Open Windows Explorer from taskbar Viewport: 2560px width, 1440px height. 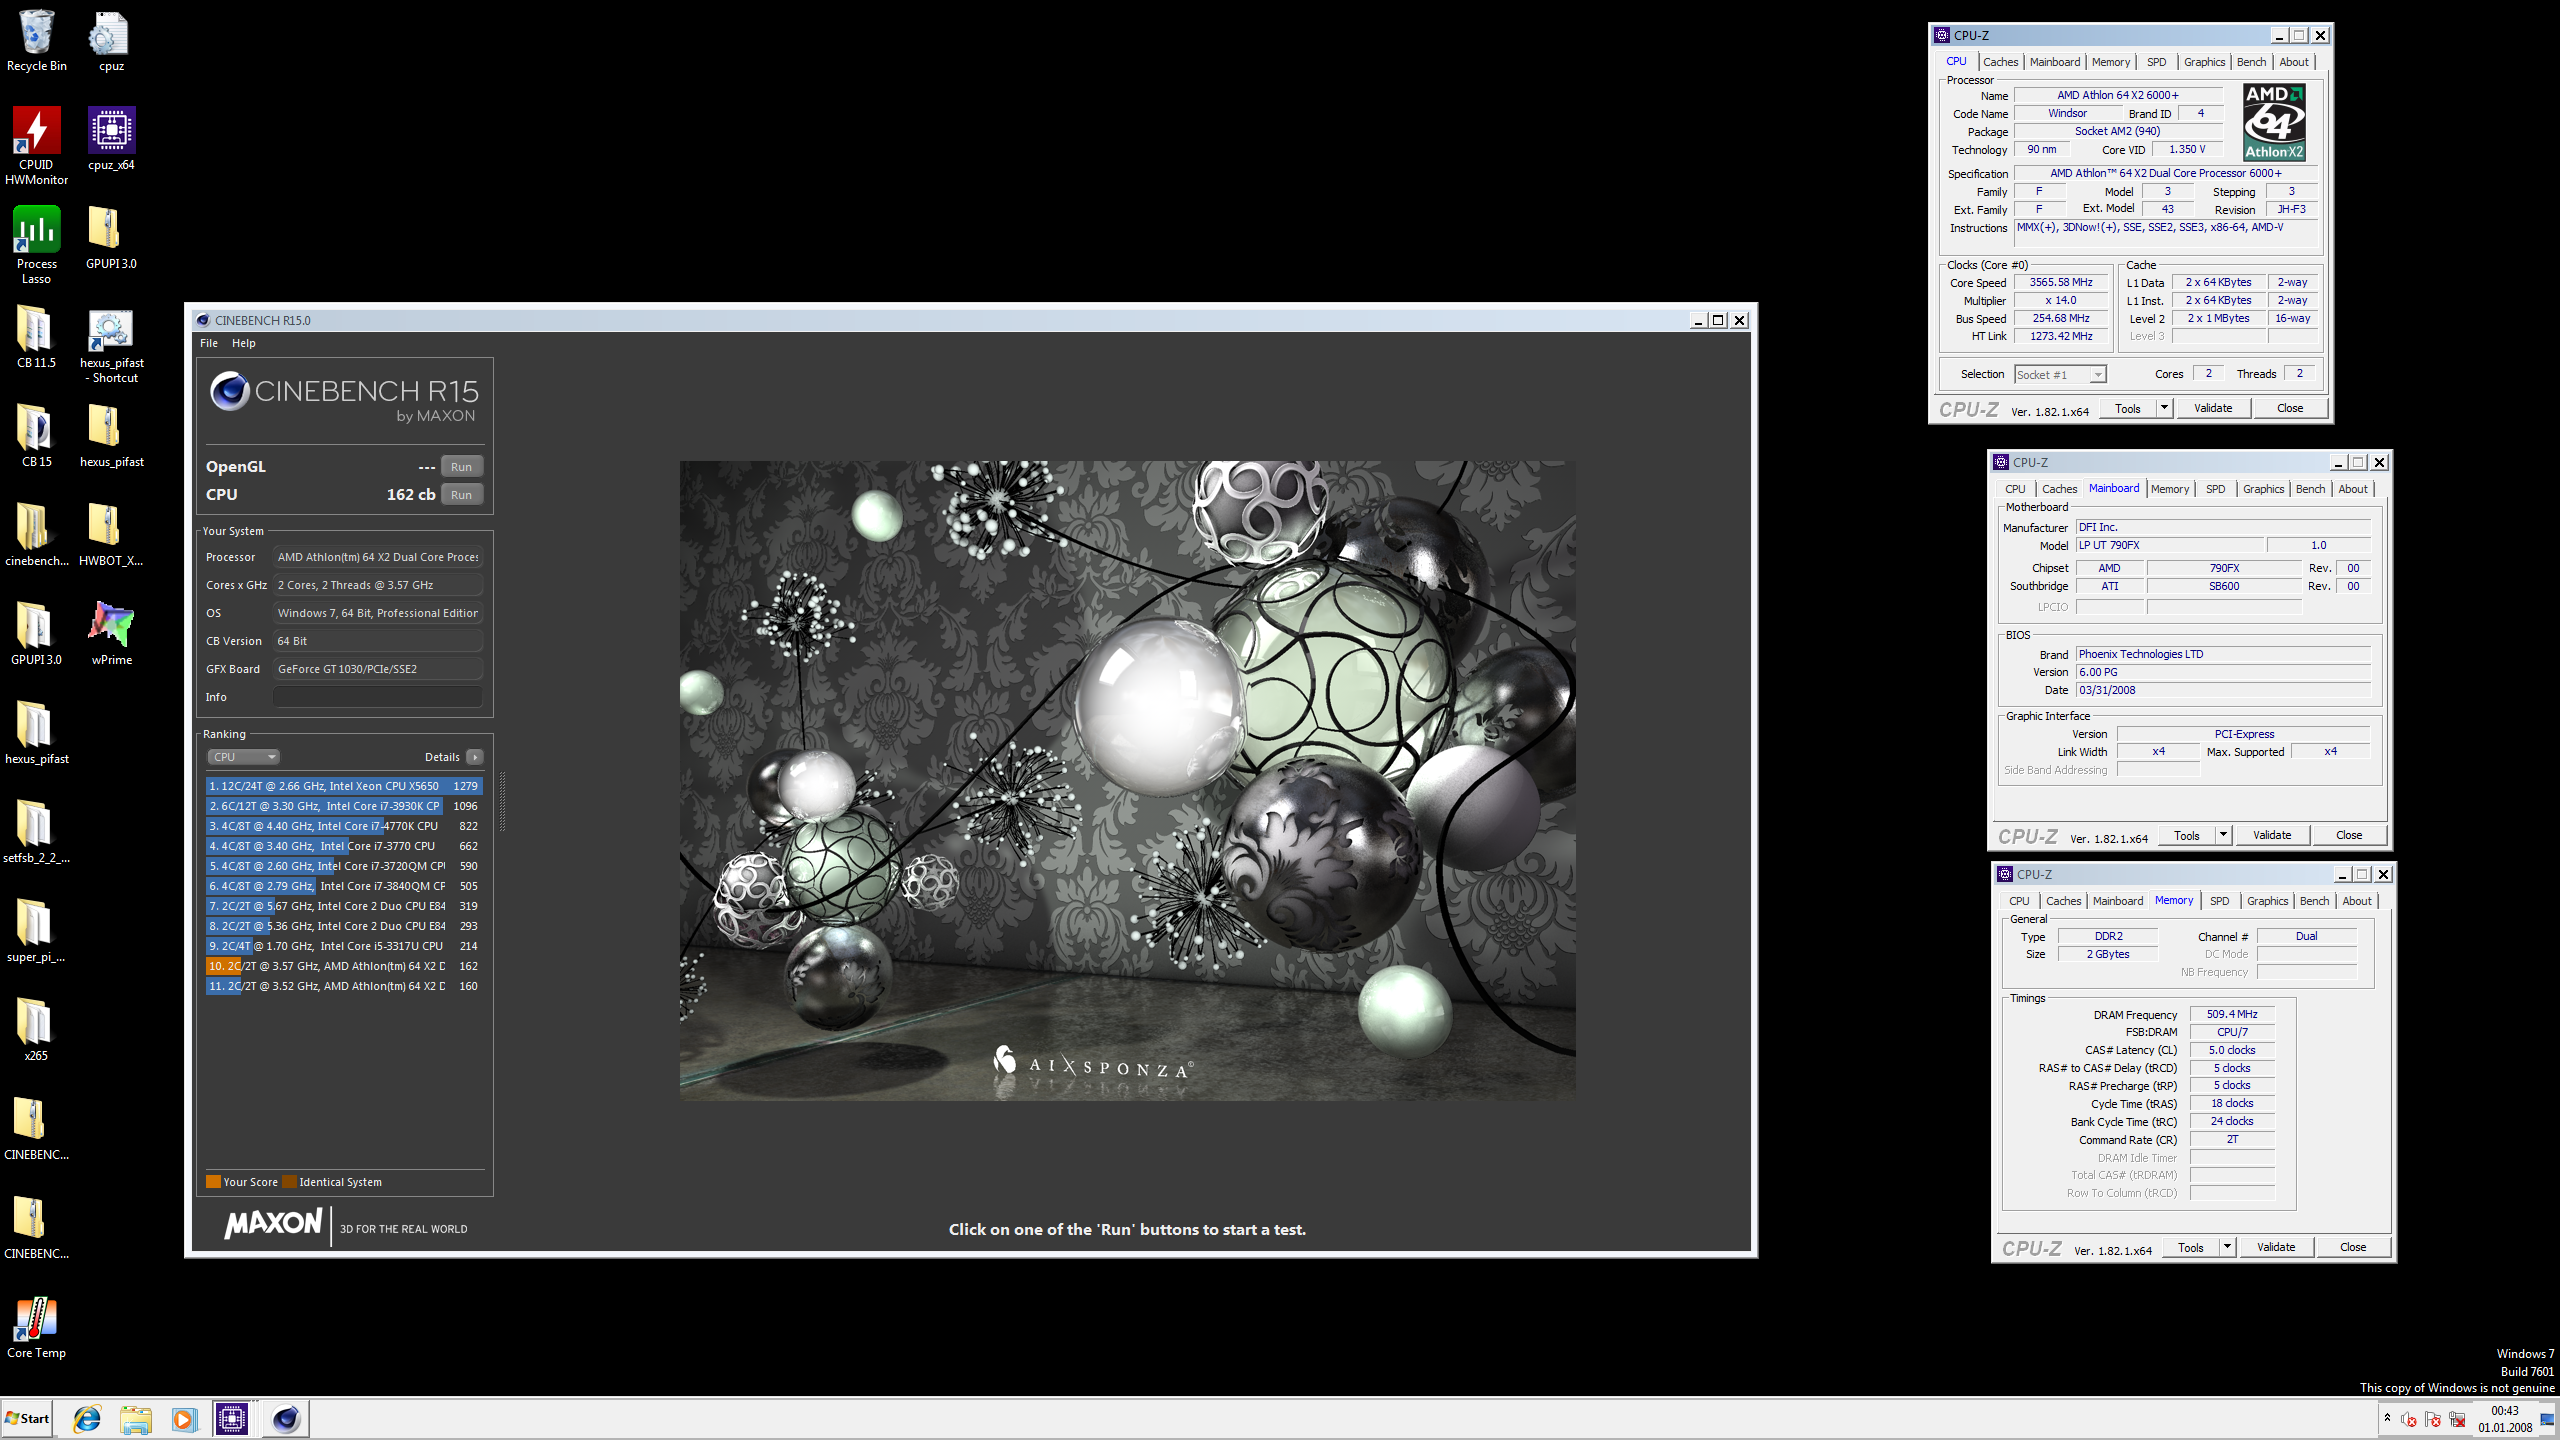coord(135,1419)
